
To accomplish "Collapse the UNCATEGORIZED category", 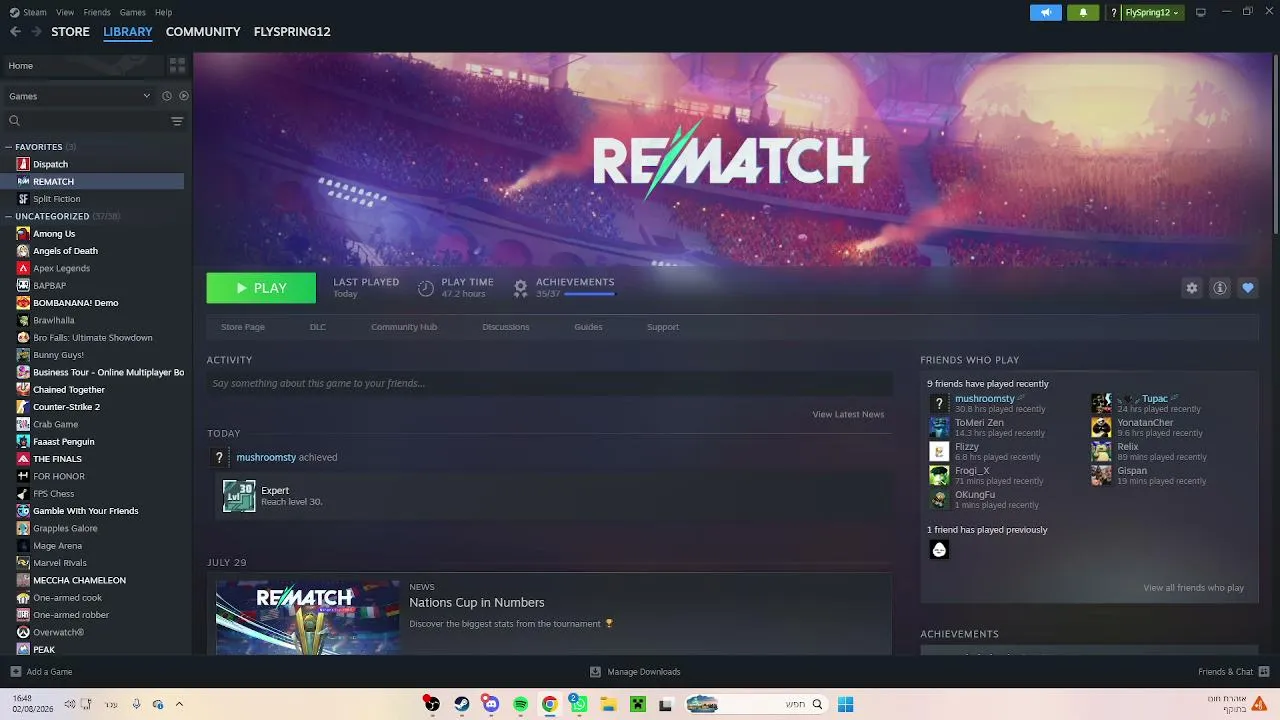I will point(9,216).
